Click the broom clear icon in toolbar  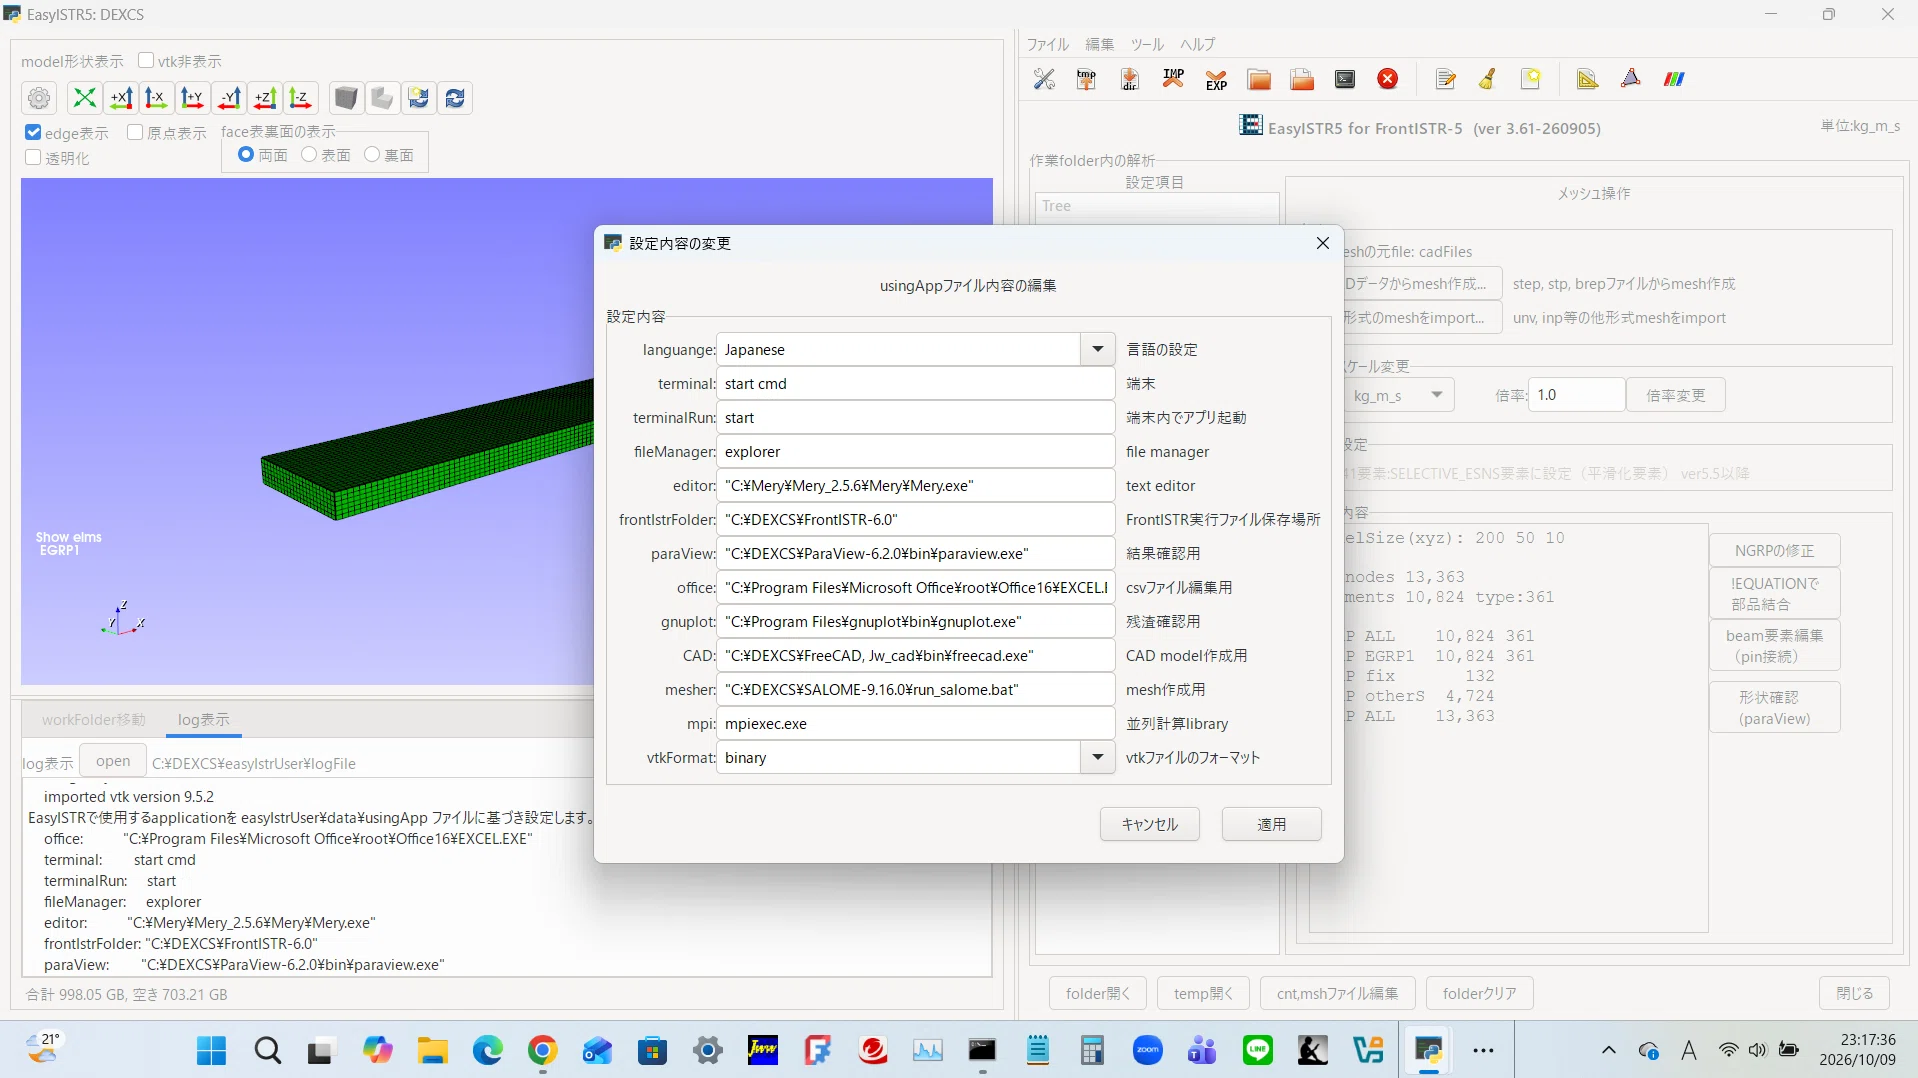pos(1488,79)
